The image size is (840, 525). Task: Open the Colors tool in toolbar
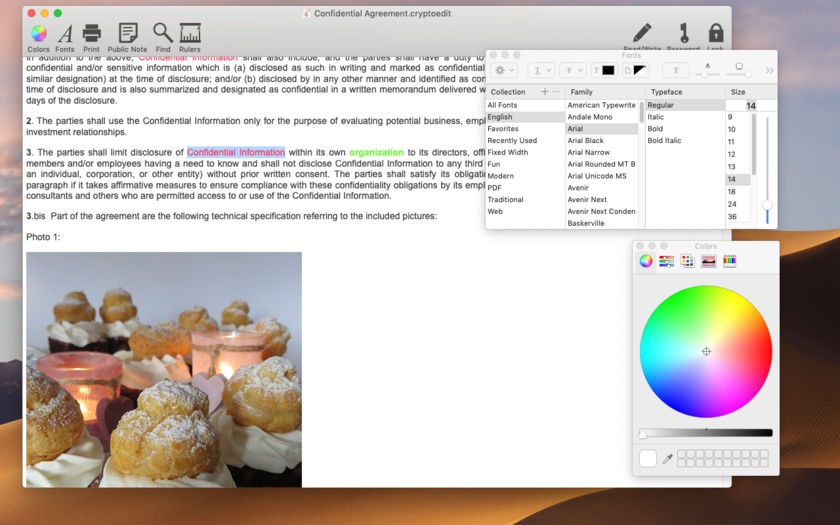point(38,35)
